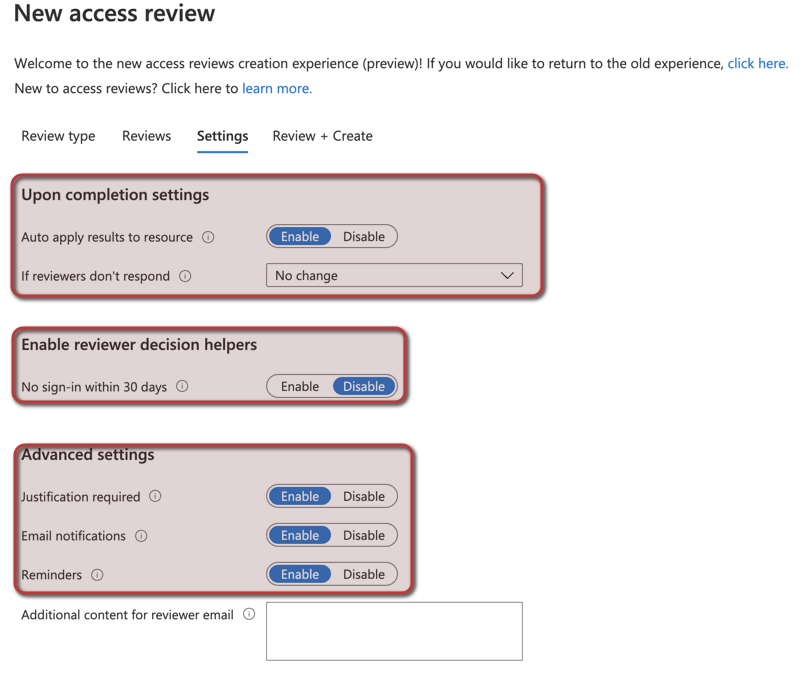
Task: Click info icon next to Auto apply results
Action: pos(208,237)
